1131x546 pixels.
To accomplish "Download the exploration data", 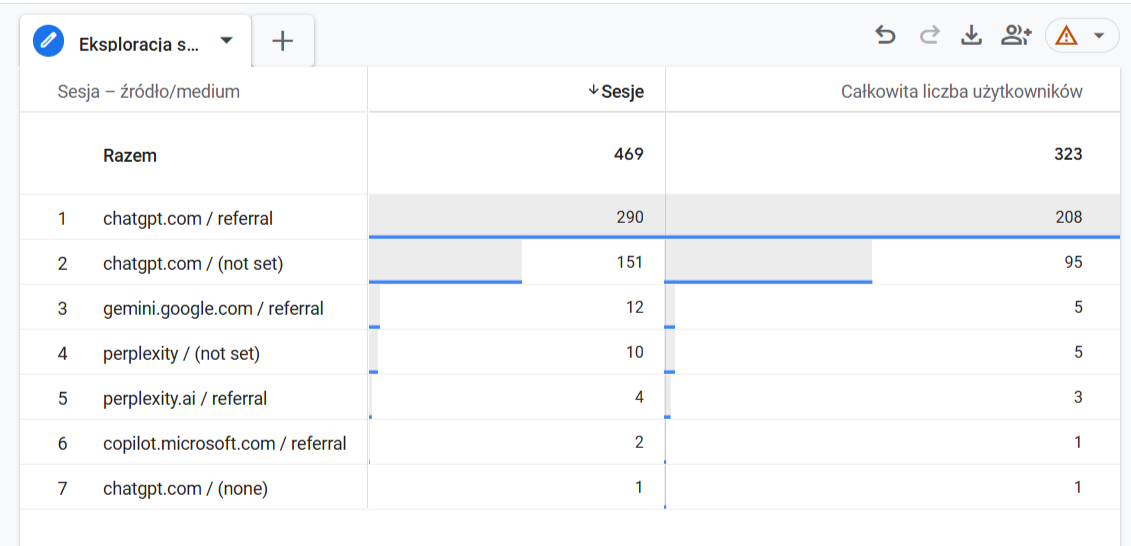I will (970, 36).
